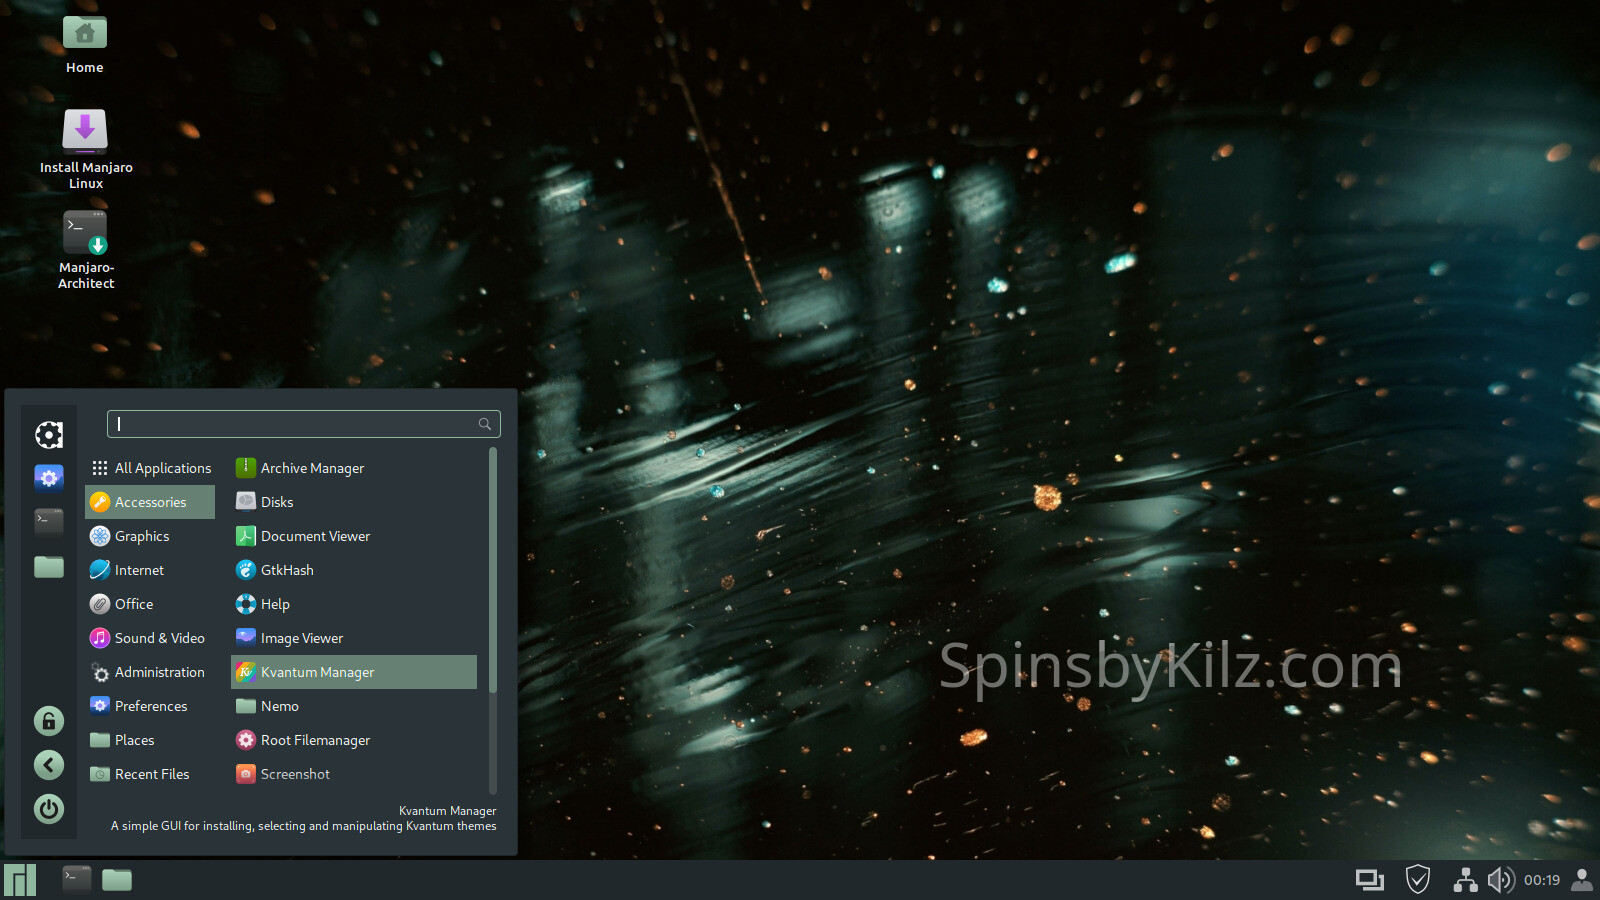This screenshot has width=1600, height=900.
Task: Click the network connection tray icon
Action: pos(1465,880)
